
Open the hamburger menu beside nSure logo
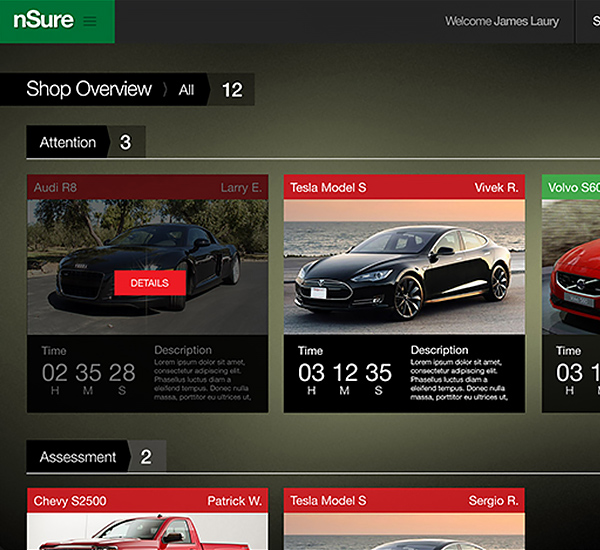90,21
